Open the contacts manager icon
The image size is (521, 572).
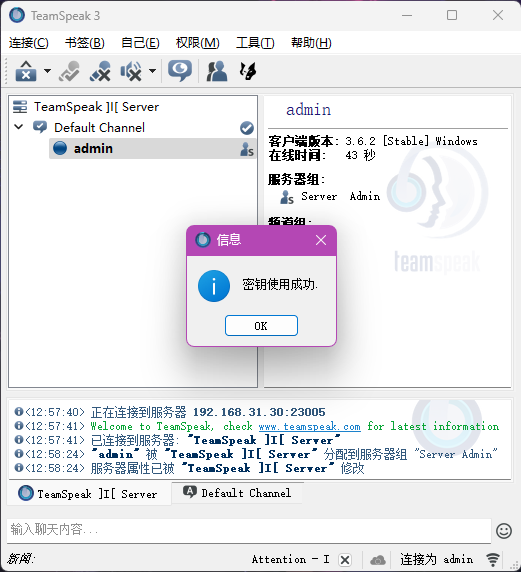217,71
